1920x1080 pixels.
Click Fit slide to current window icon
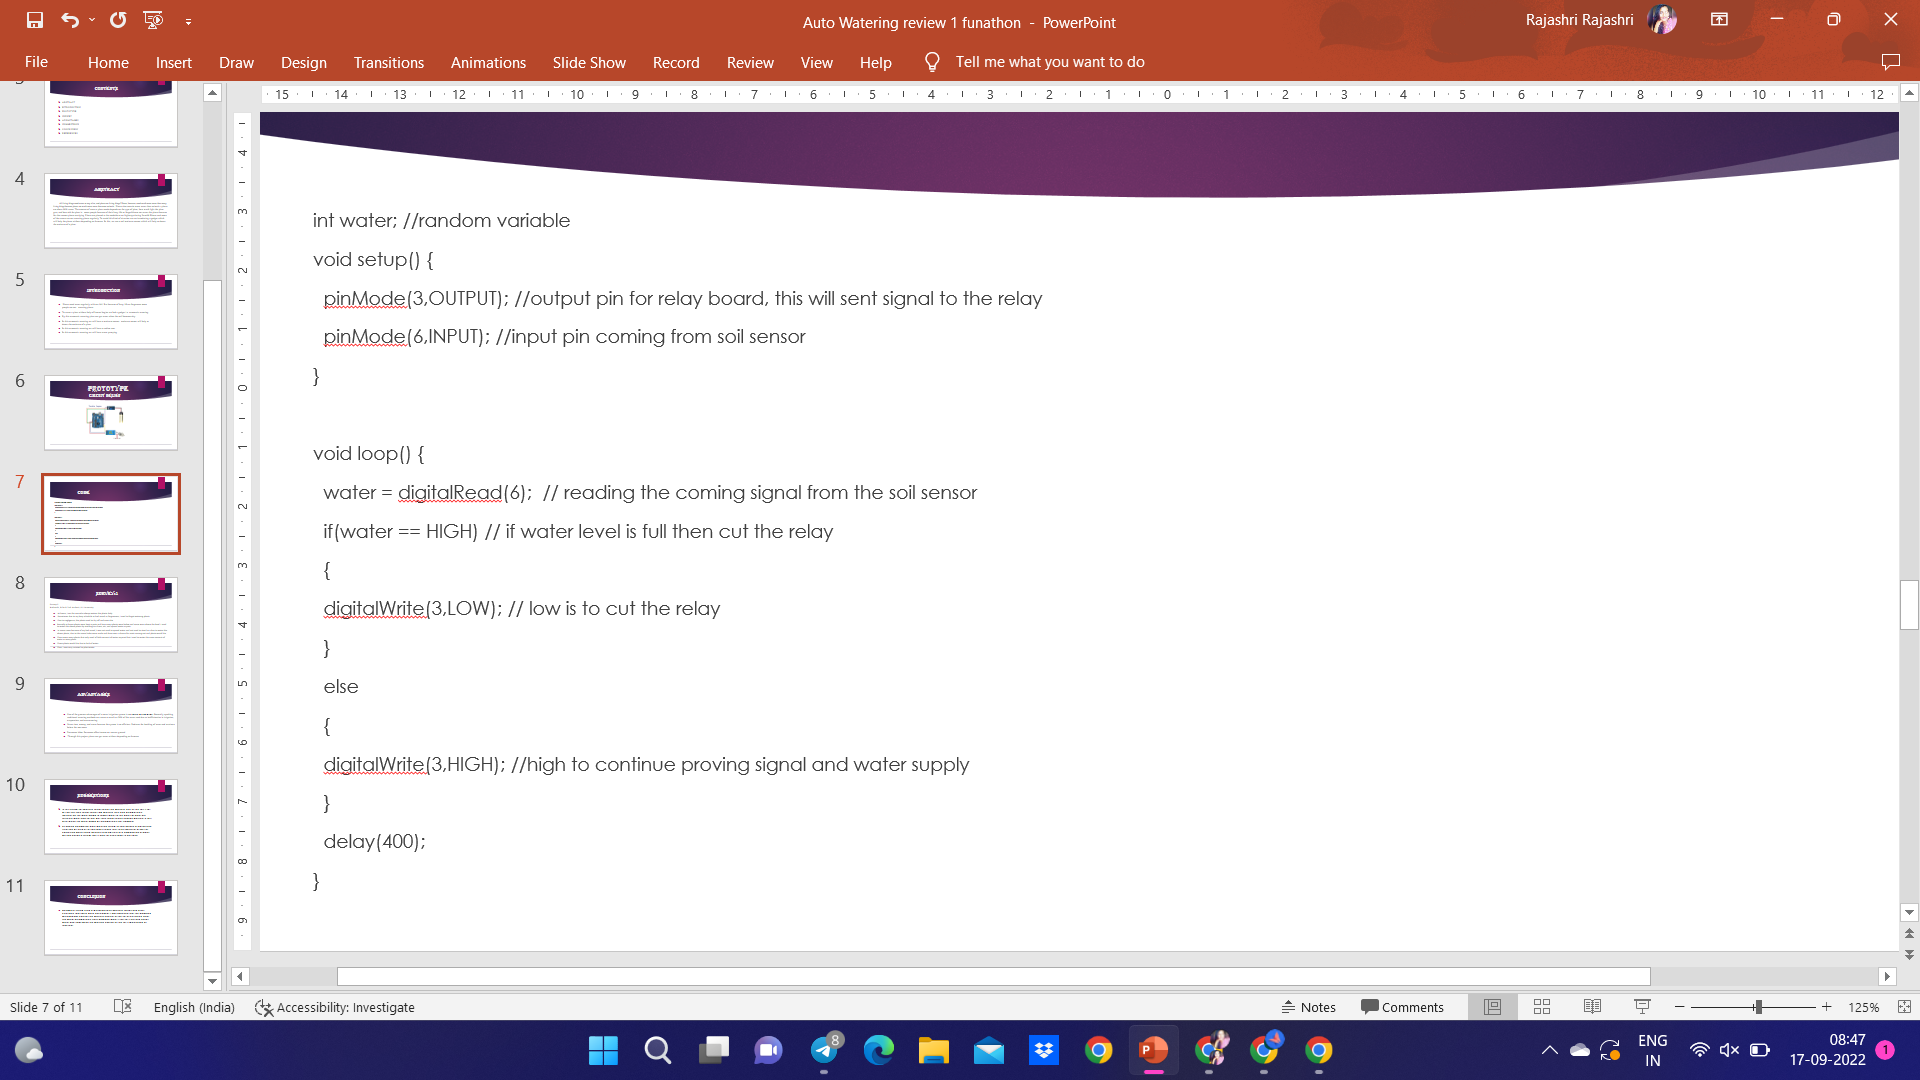pos(1904,1007)
